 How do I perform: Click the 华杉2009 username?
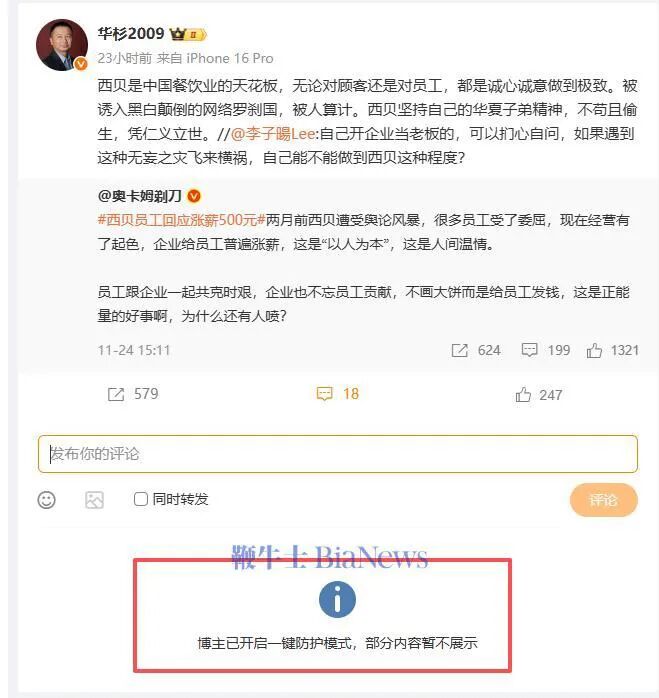pyautogui.click(x=131, y=33)
